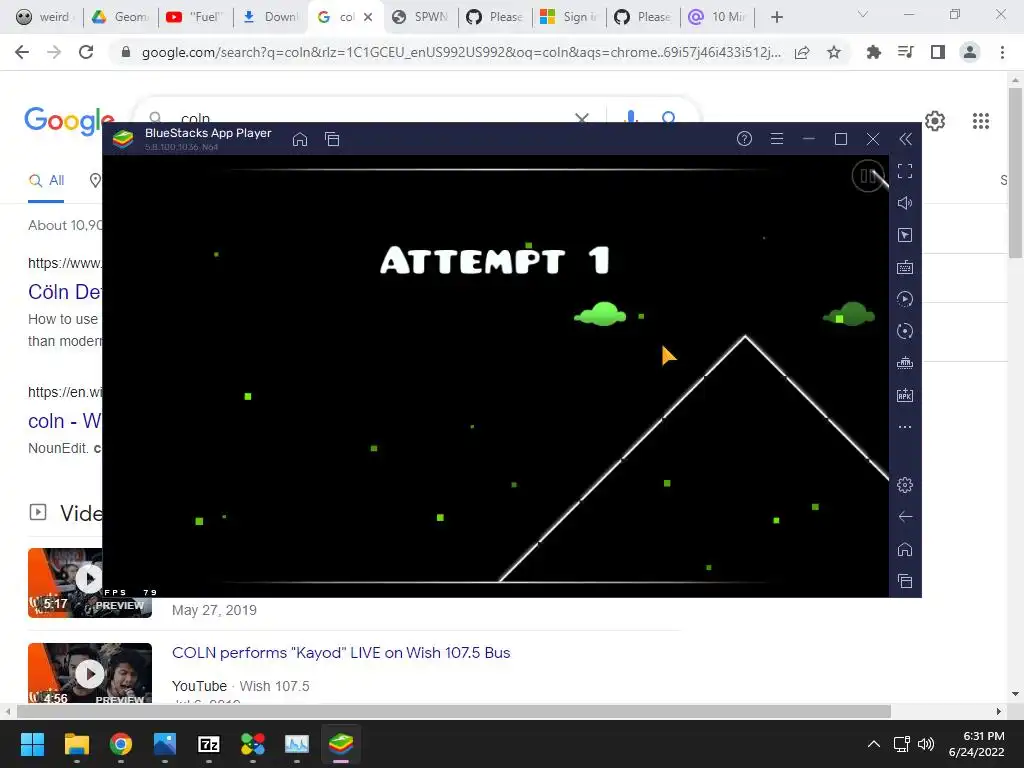Switch to the Microsoft 'Sign in' tab

point(569,17)
